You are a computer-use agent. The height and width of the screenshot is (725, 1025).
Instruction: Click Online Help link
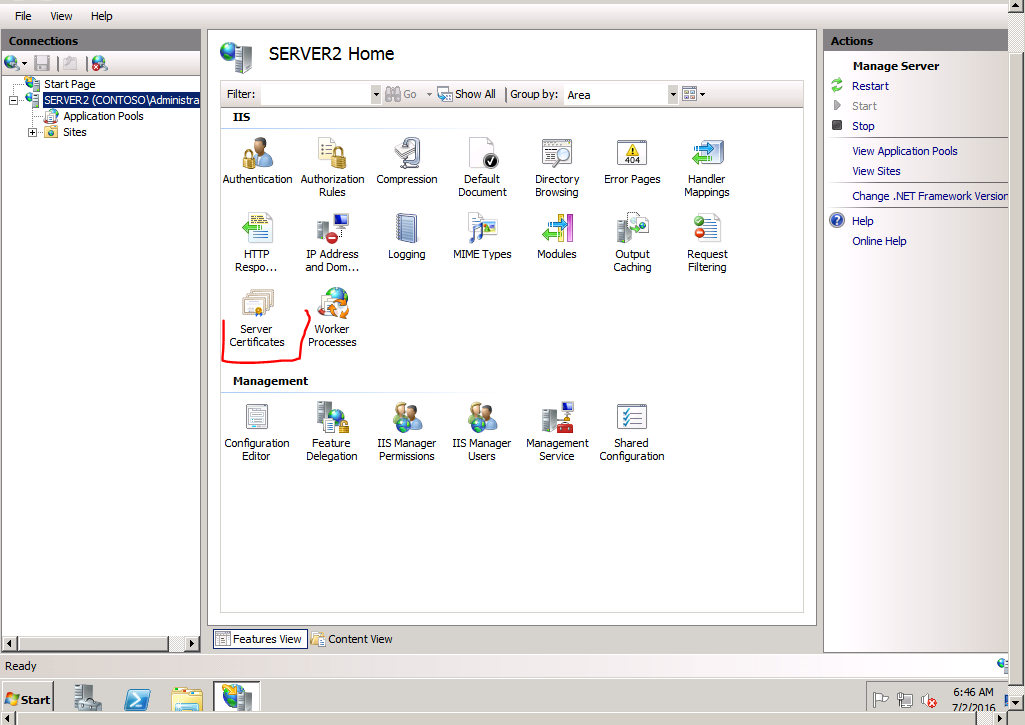879,241
